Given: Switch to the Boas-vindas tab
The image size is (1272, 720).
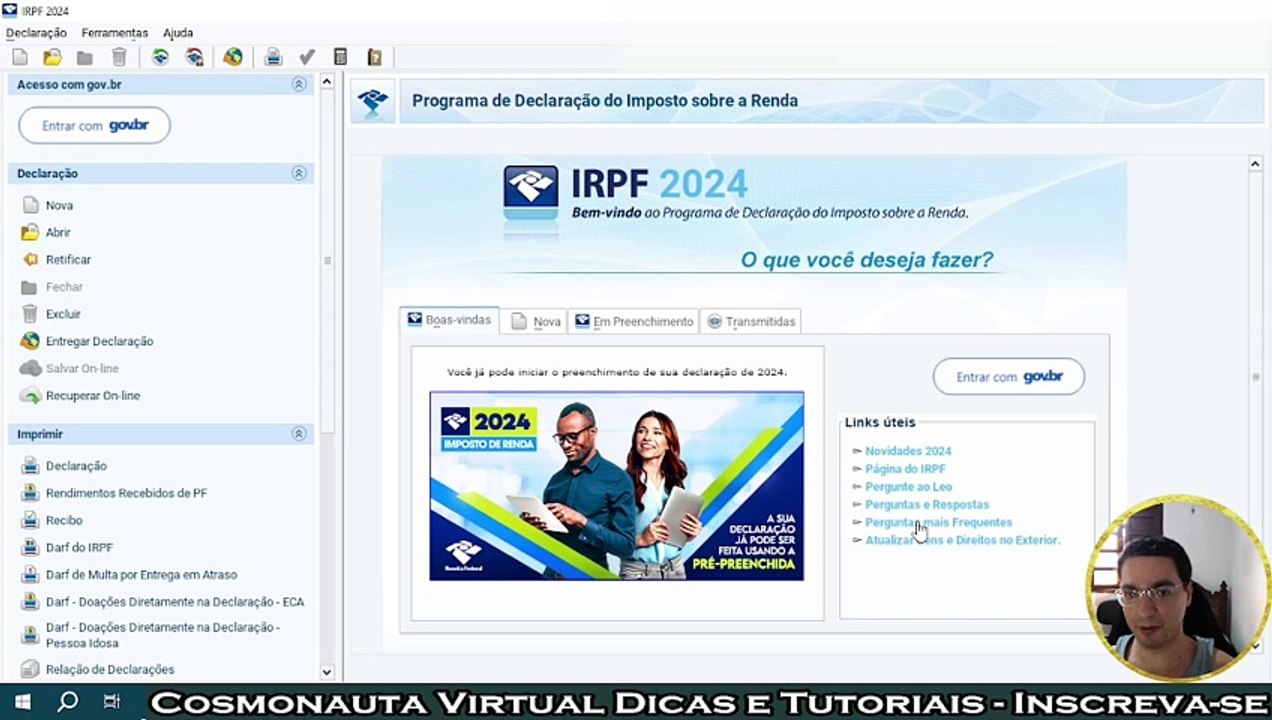Looking at the screenshot, I should [x=449, y=320].
